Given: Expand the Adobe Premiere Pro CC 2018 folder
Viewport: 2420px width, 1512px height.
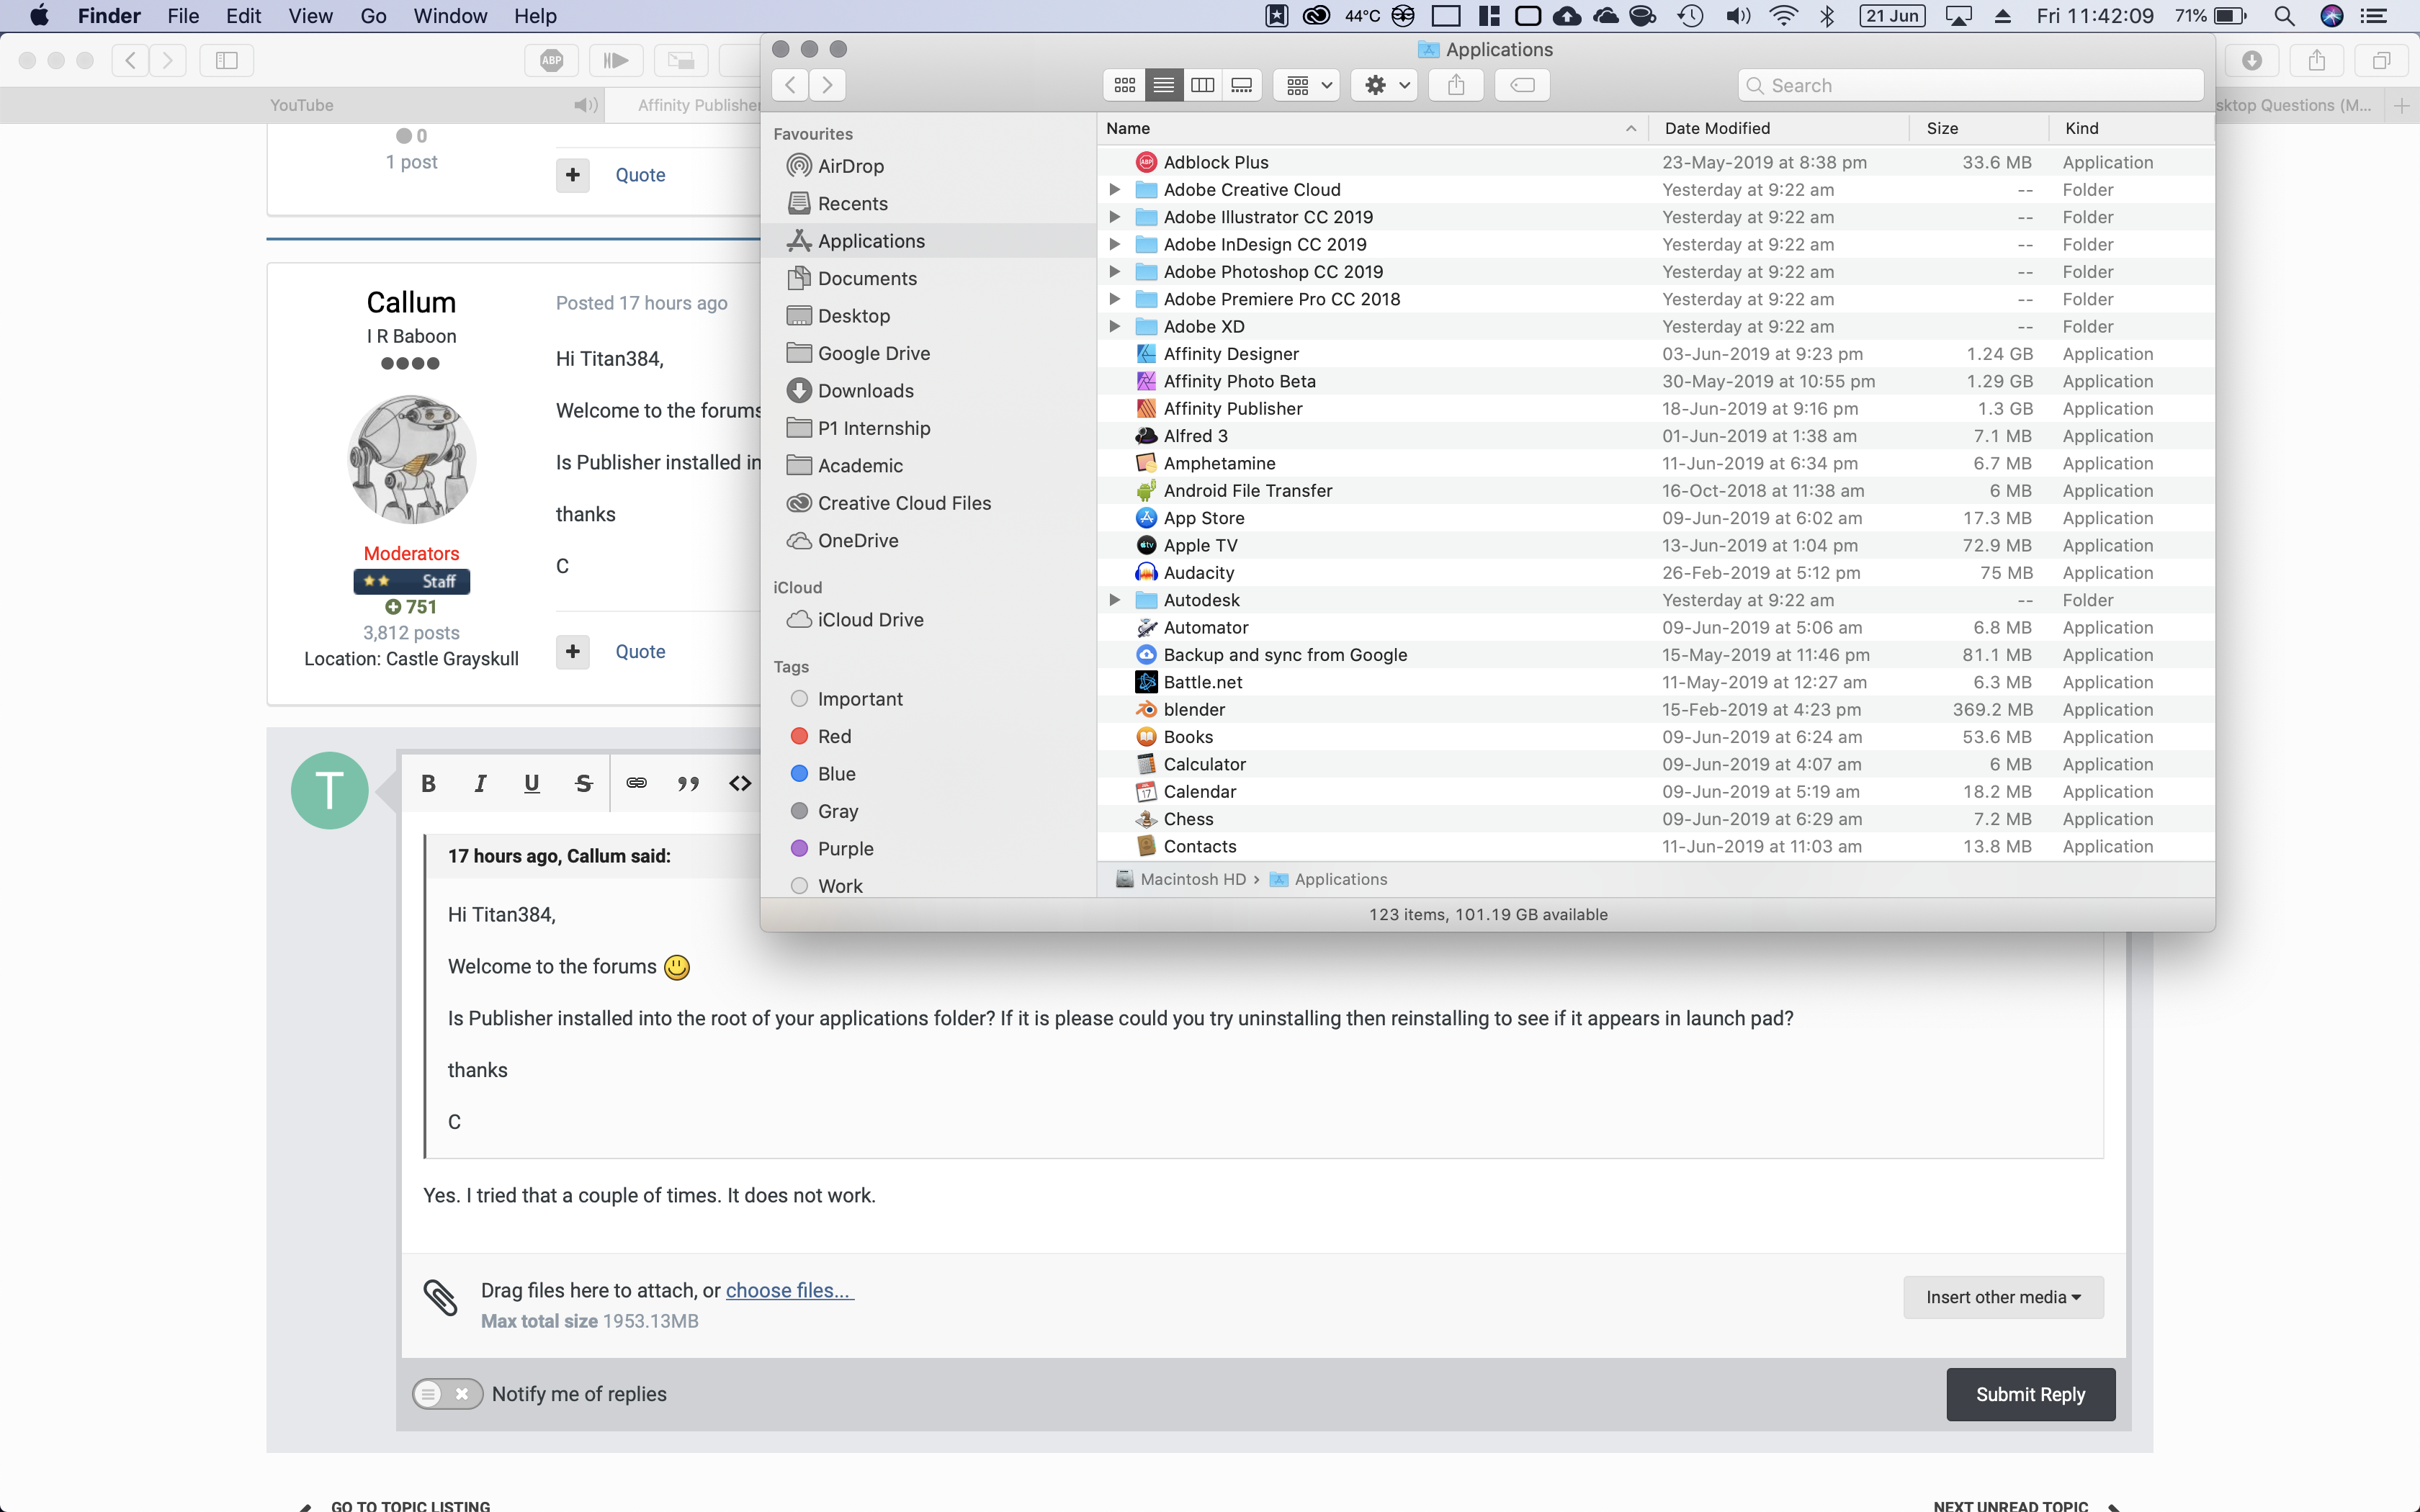Looking at the screenshot, I should coord(1114,299).
